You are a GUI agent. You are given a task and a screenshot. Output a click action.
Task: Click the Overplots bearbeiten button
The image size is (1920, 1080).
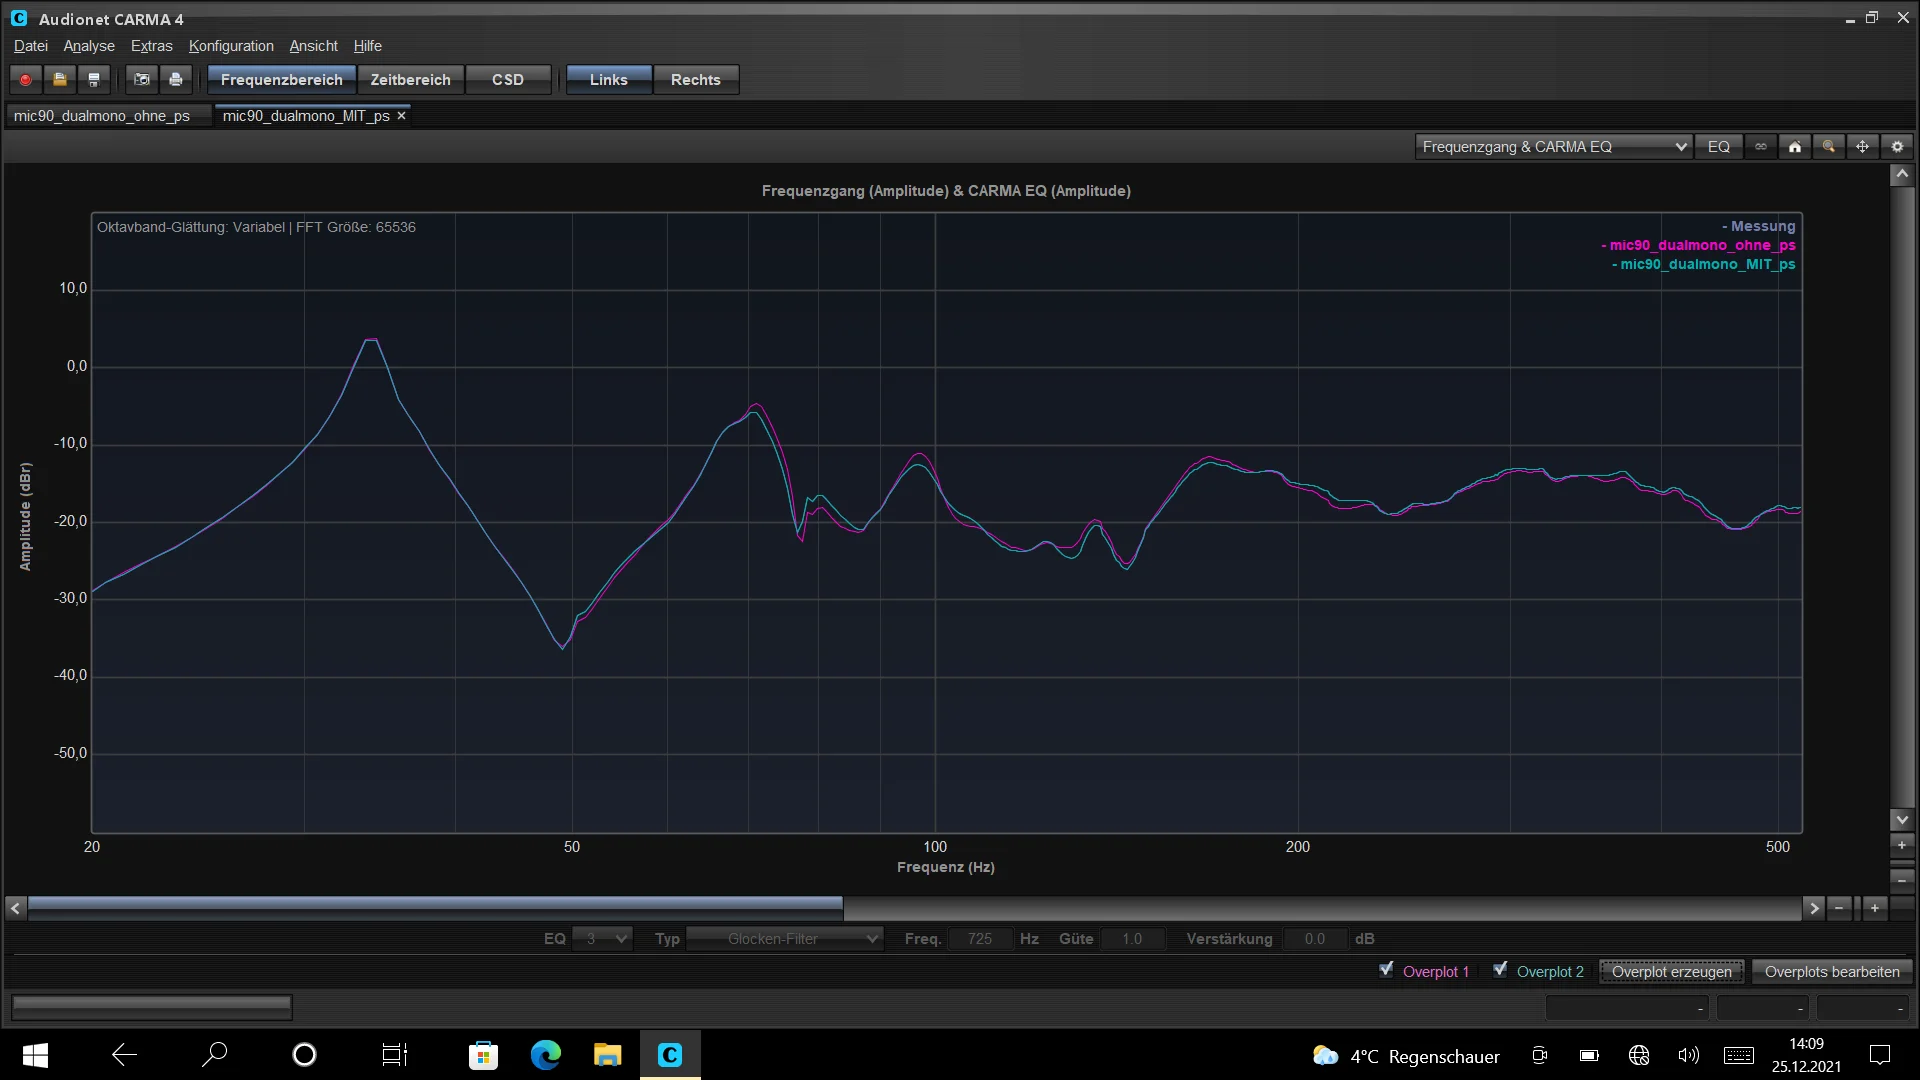click(x=1832, y=972)
